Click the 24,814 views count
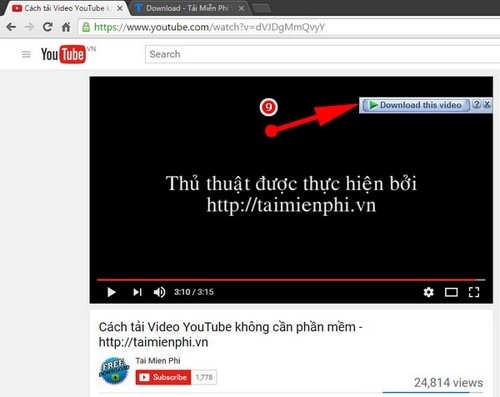 pyautogui.click(x=449, y=383)
